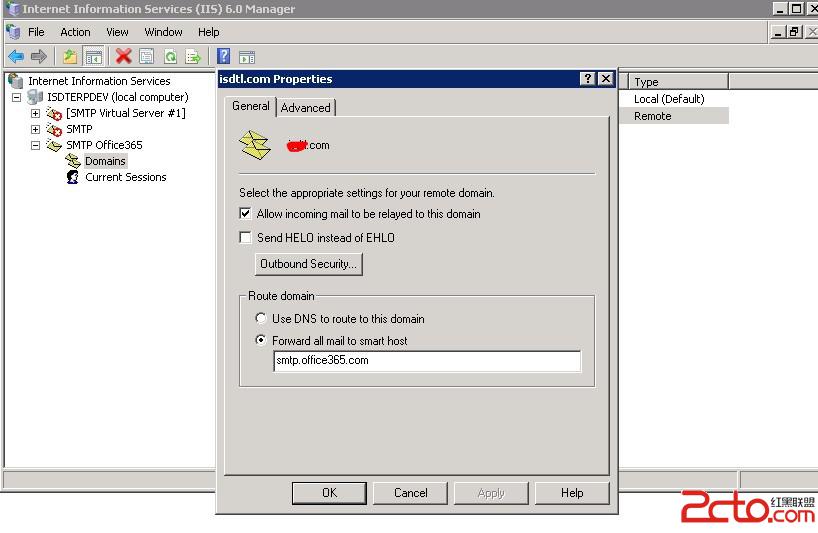This screenshot has width=818, height=533.
Task: Toggle Allow incoming mail to be relayed checkbox
Action: pos(245,213)
